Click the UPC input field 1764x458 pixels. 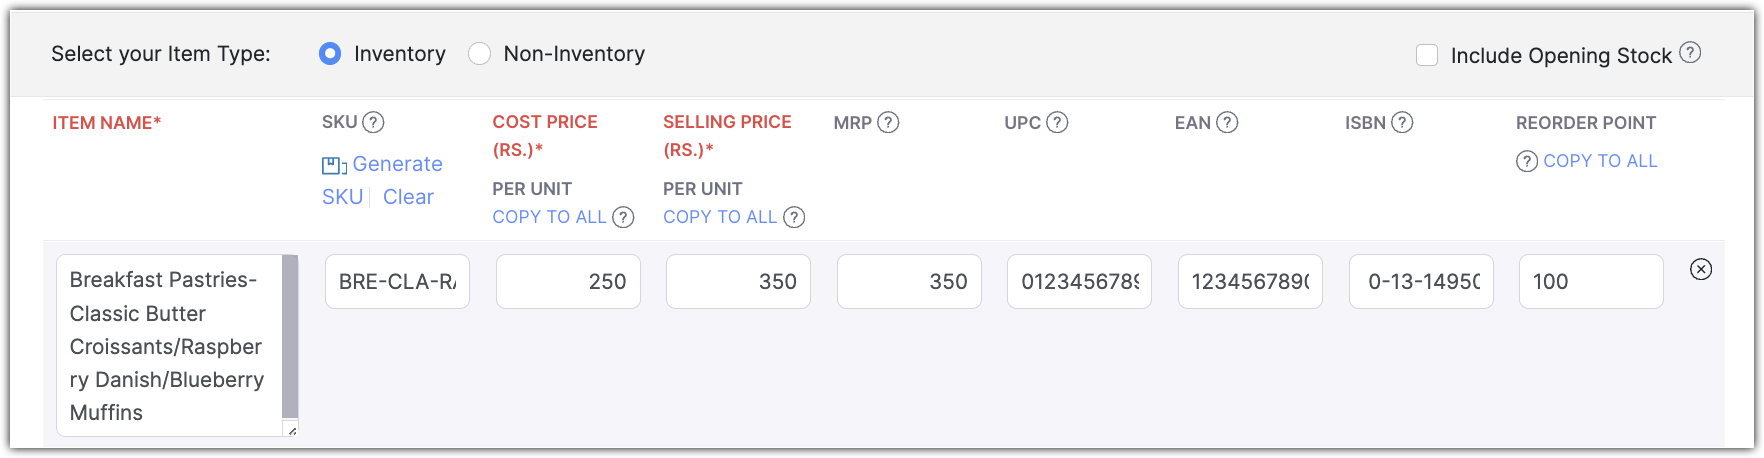pyautogui.click(x=1079, y=282)
